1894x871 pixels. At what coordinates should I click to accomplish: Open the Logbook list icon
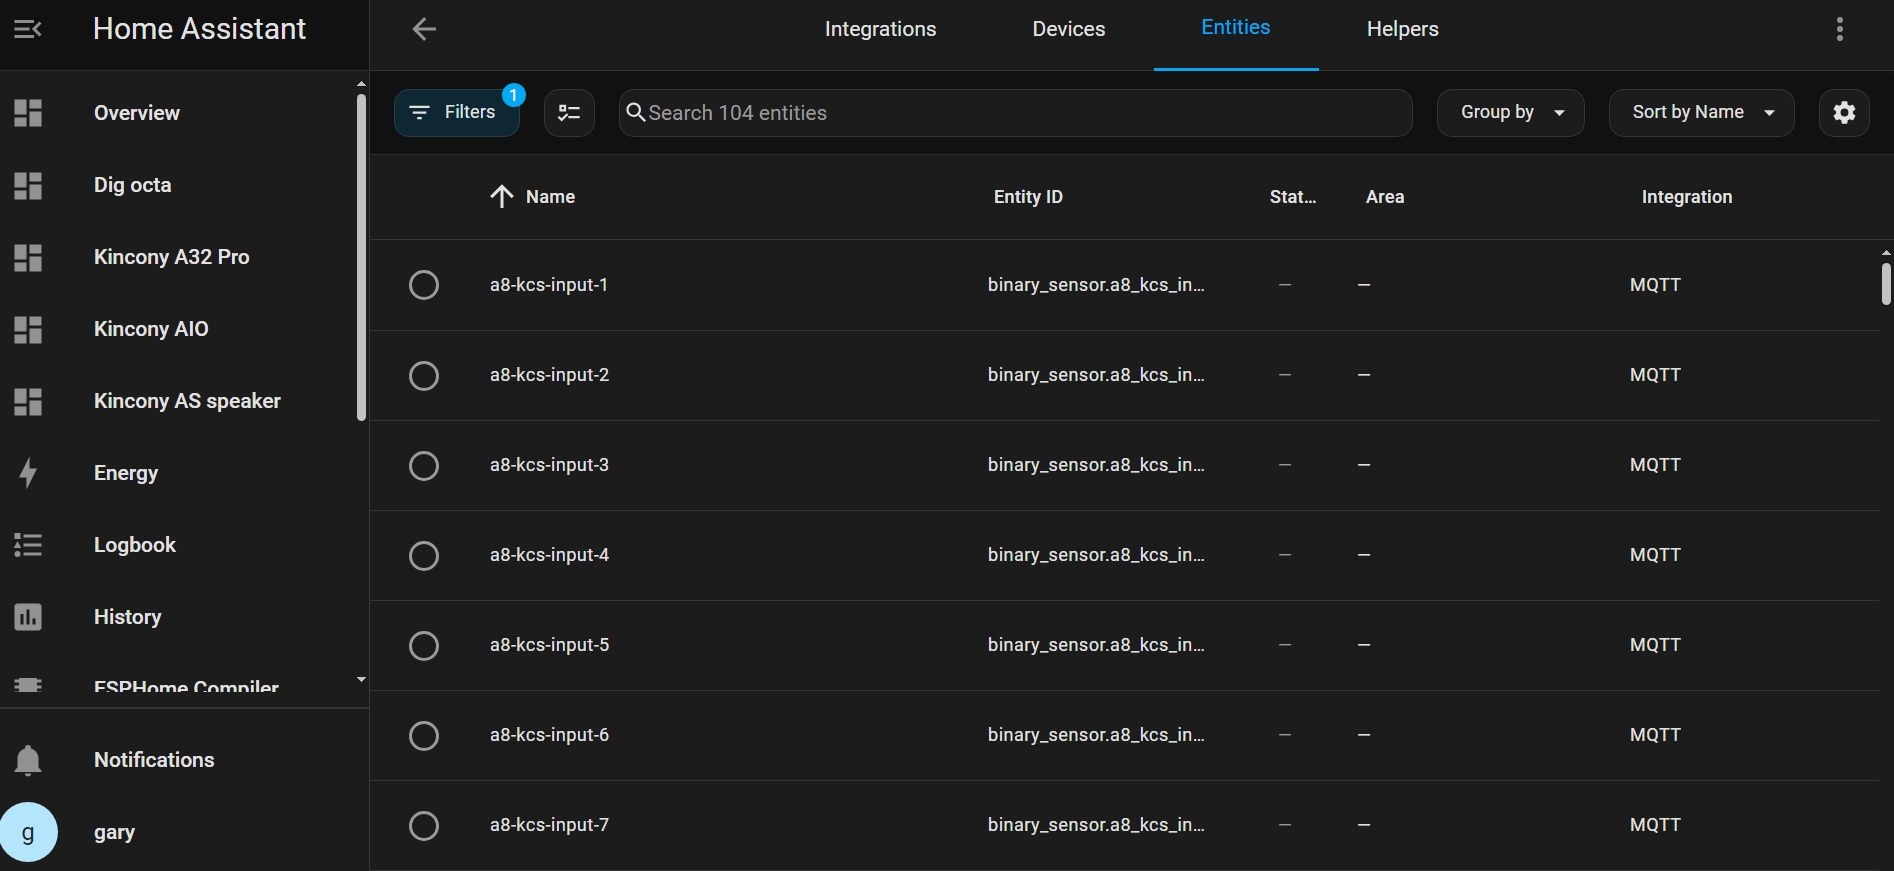pos(28,545)
